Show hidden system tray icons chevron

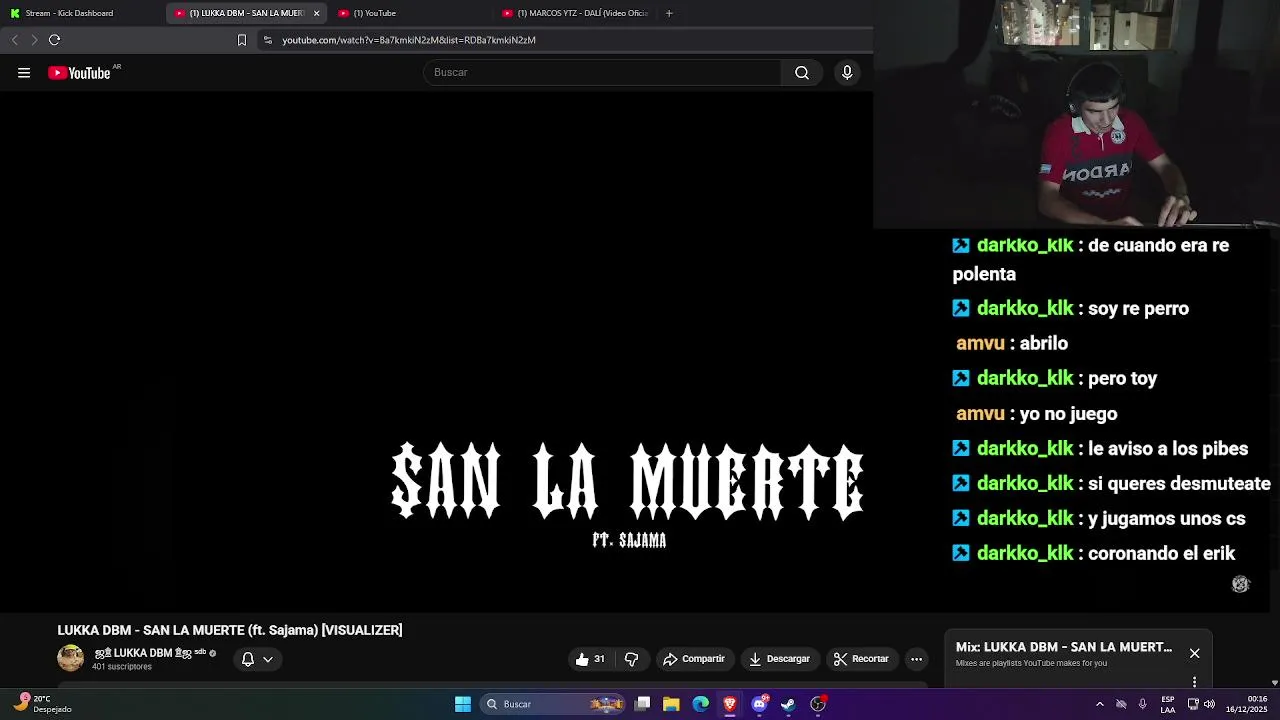click(x=1100, y=704)
